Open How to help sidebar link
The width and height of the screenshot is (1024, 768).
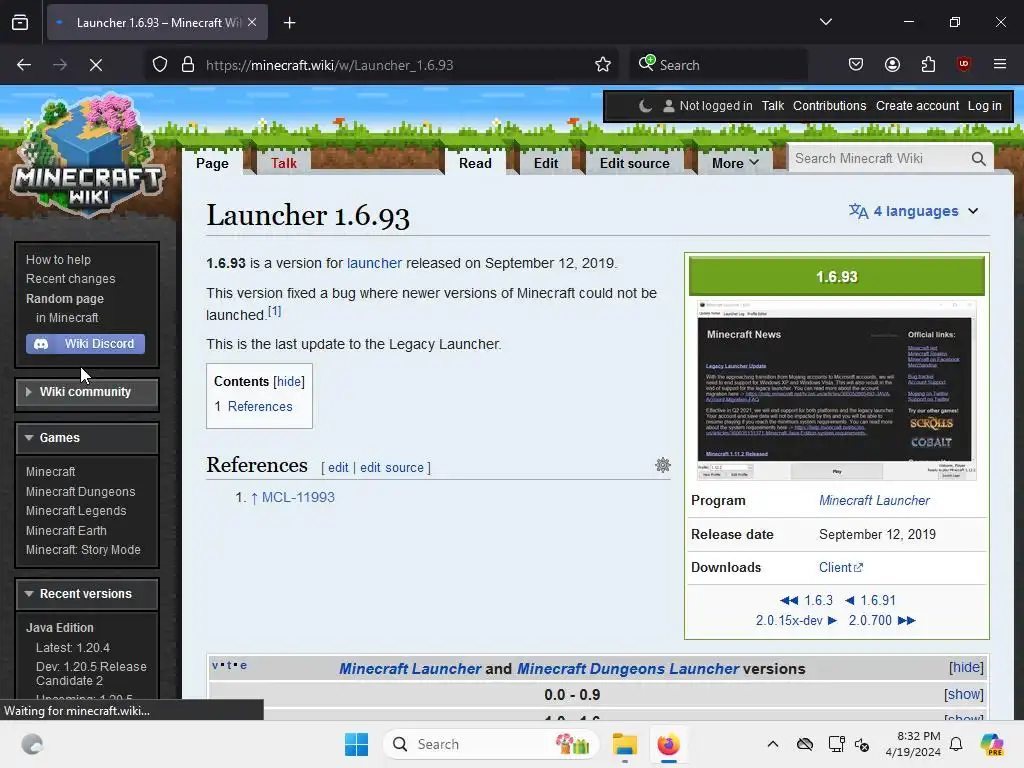click(x=58, y=260)
